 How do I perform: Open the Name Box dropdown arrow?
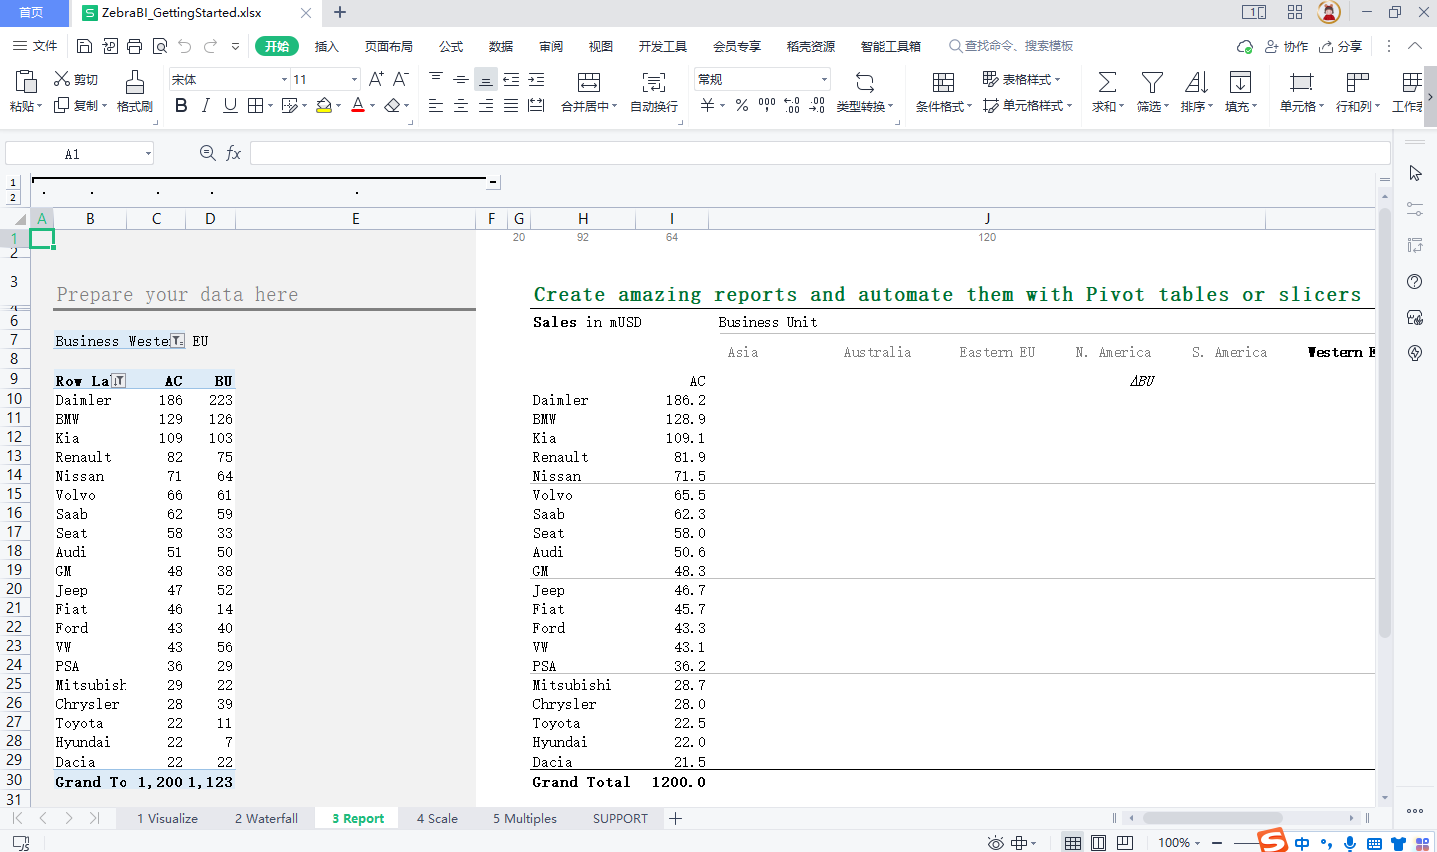click(148, 153)
